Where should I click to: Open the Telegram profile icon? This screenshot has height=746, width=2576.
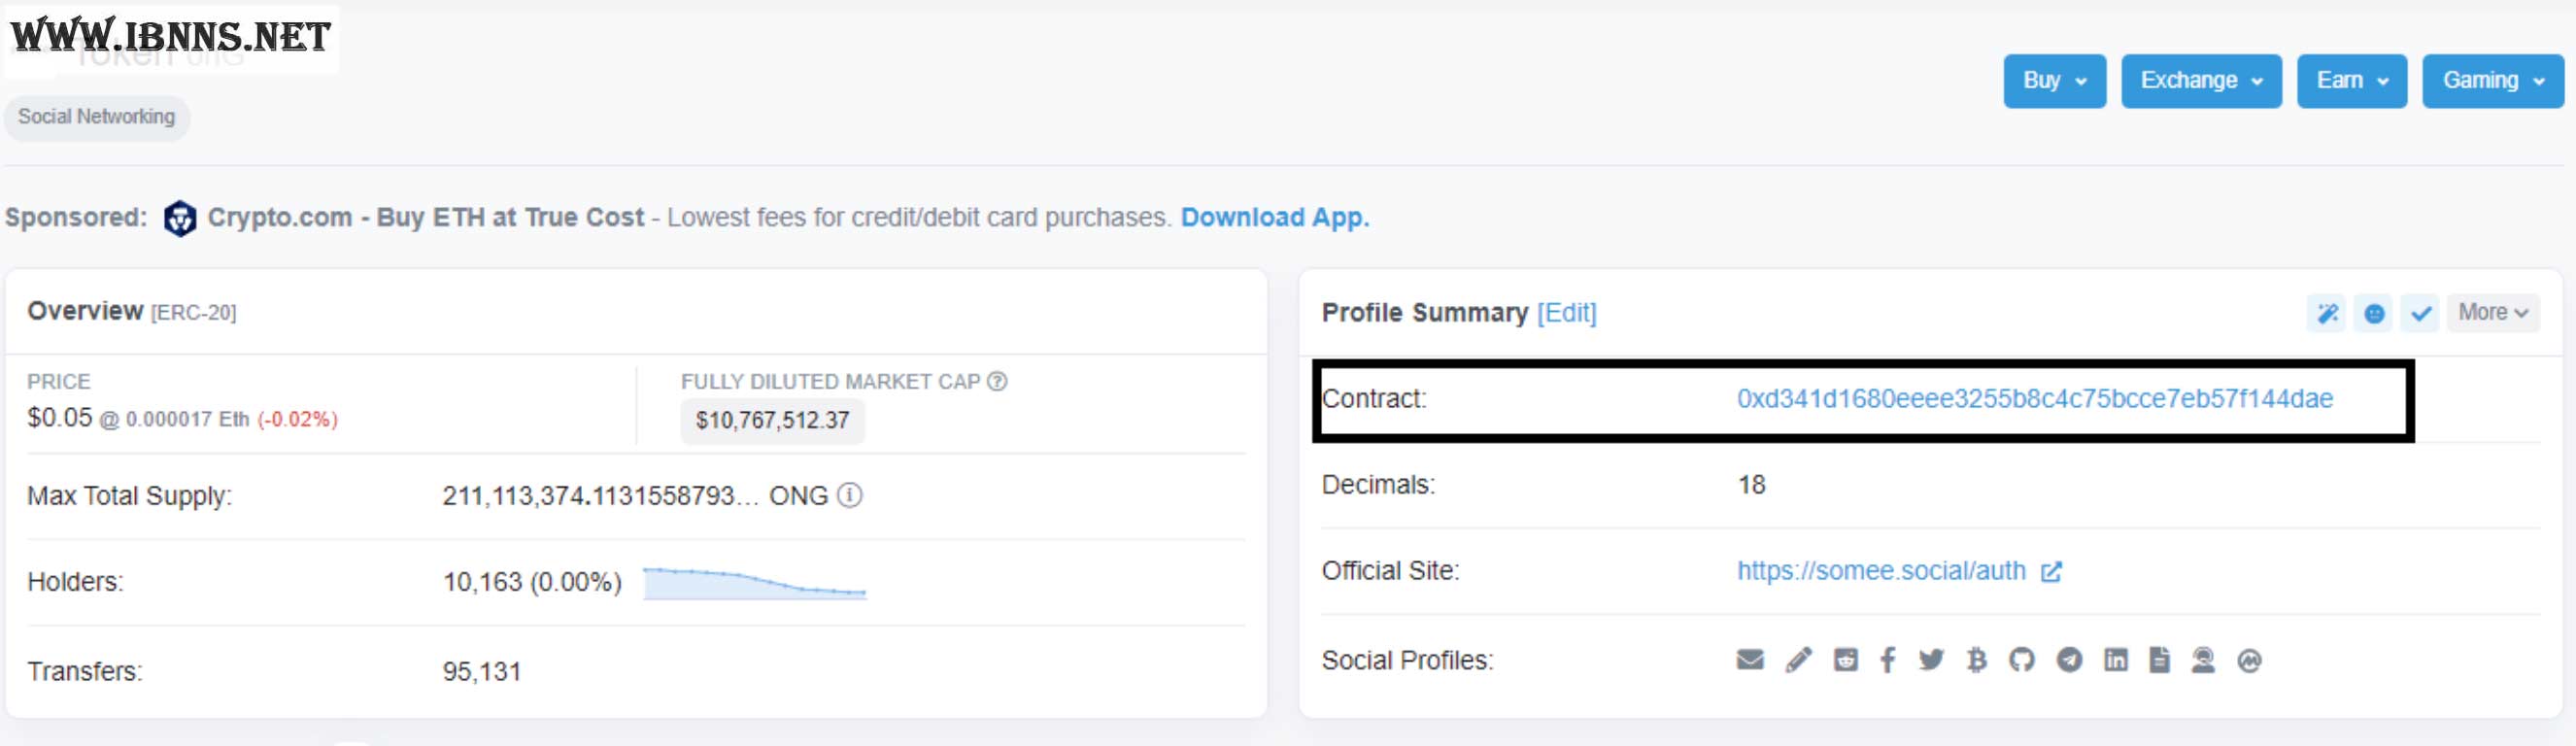tap(2069, 660)
